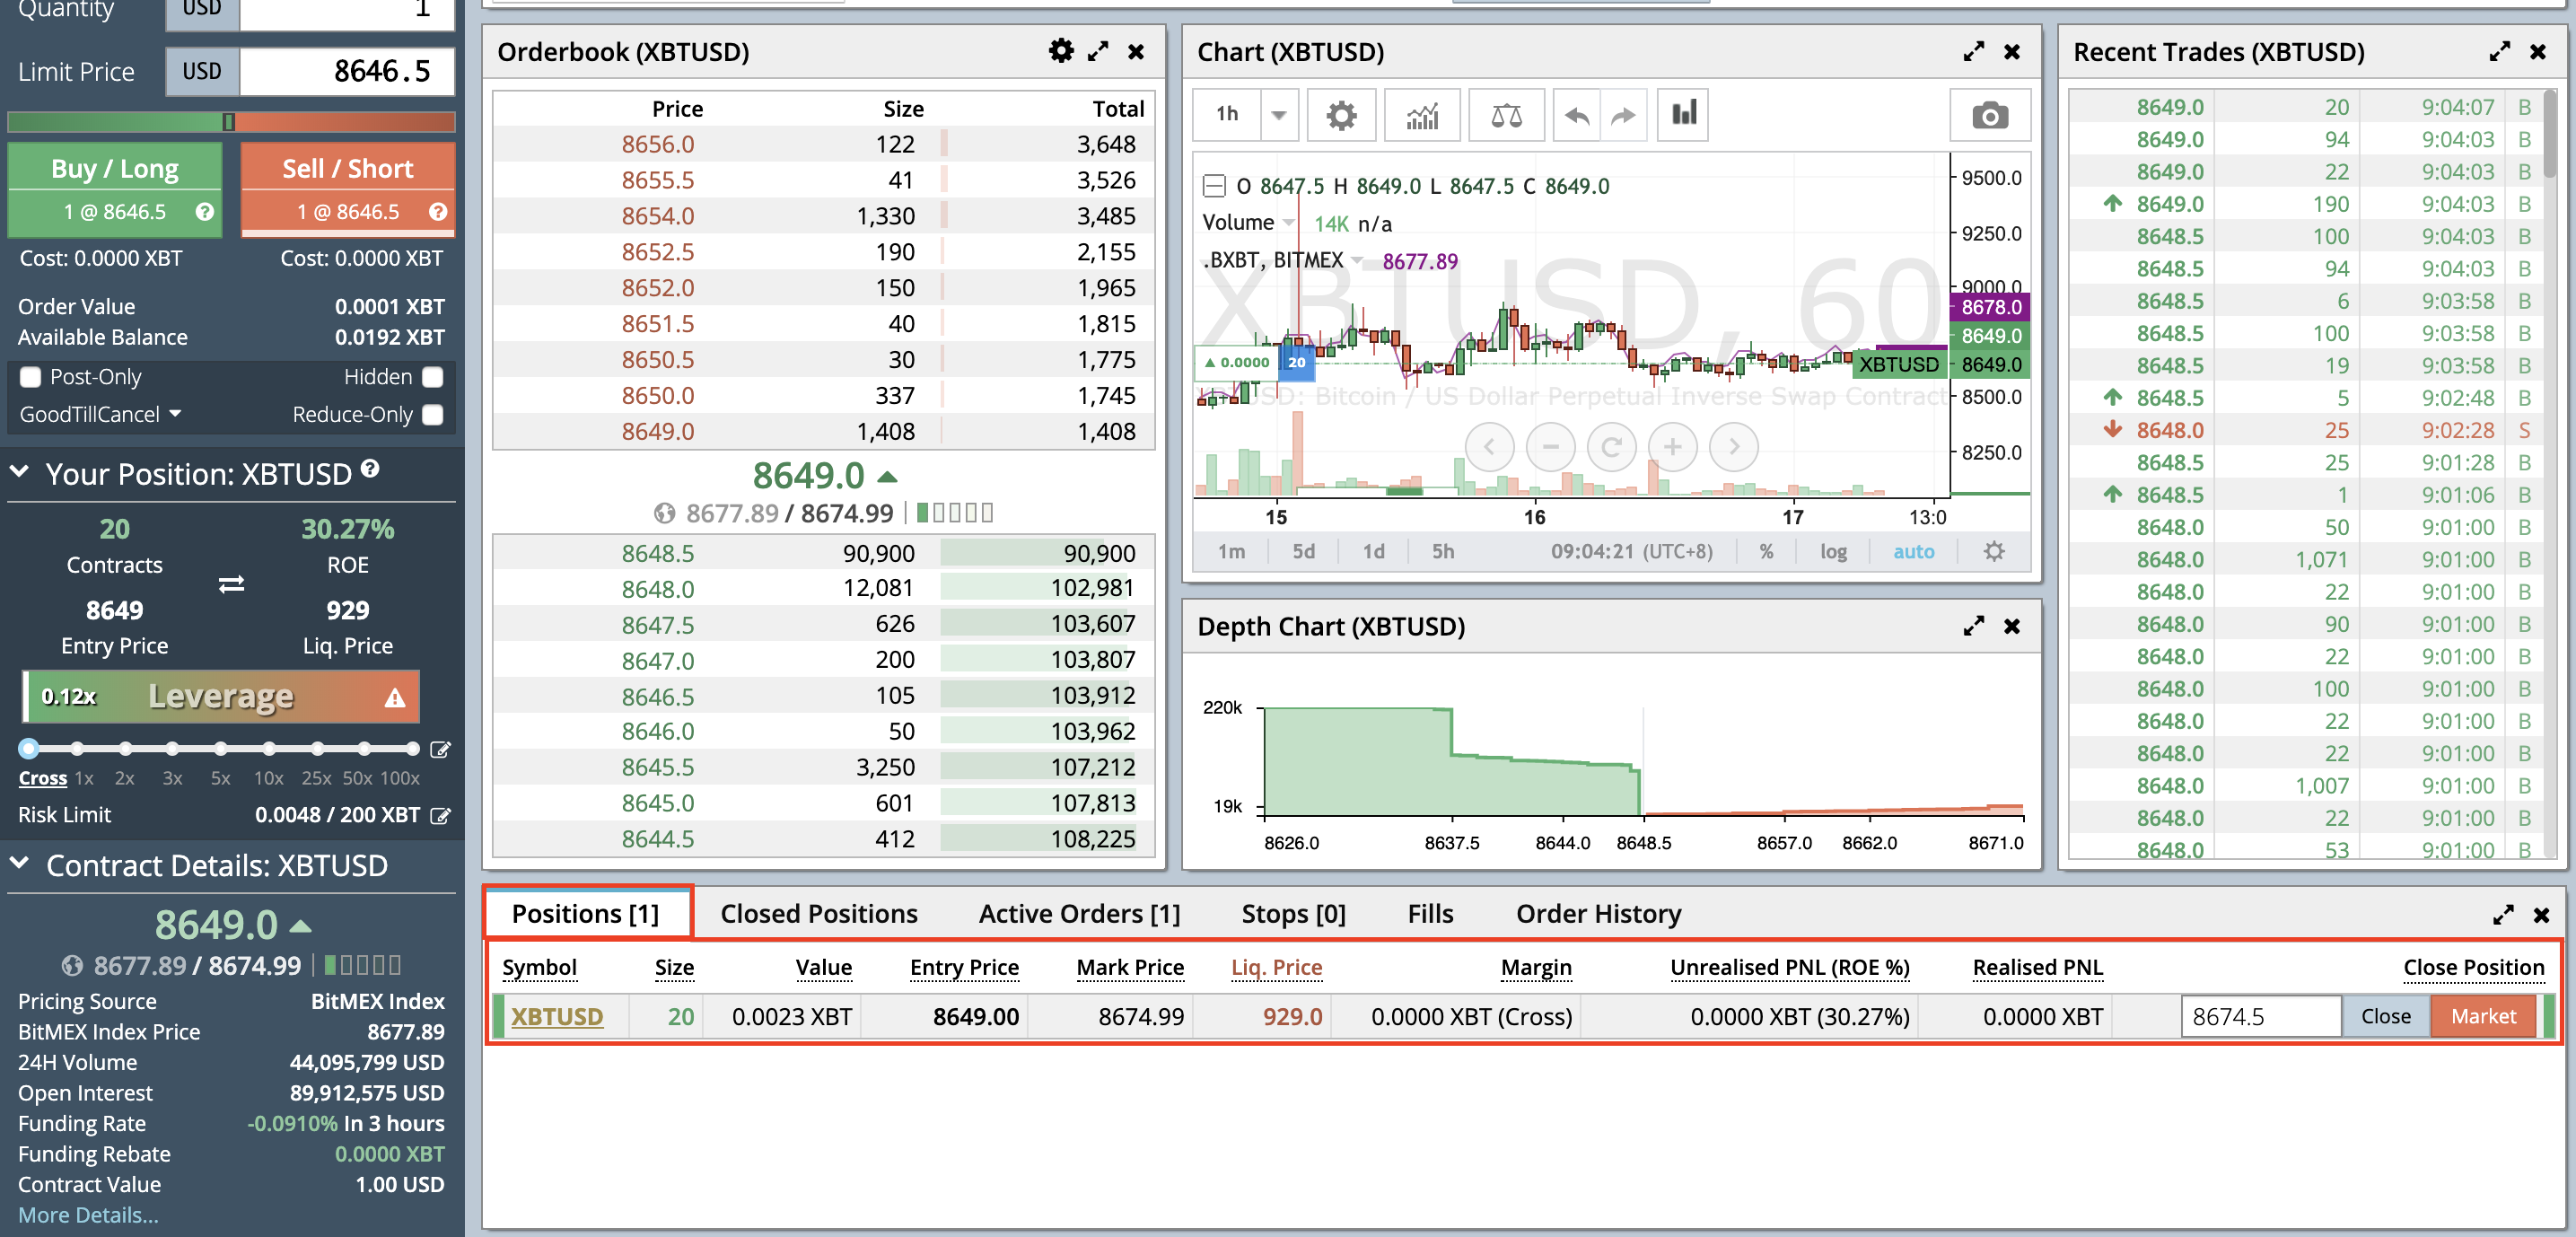
Task: Click the chart undo arrow
Action: (x=1576, y=115)
